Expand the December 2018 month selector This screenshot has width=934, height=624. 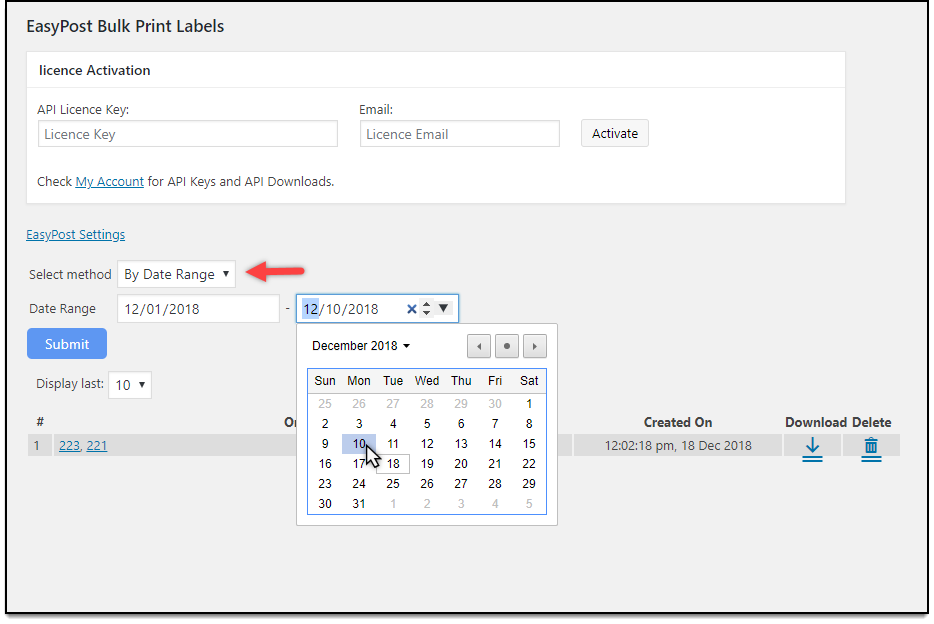tap(361, 346)
